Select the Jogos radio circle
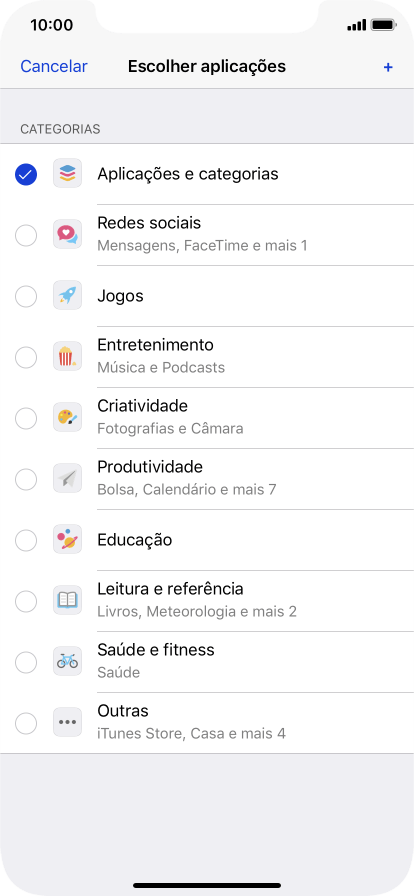The height and width of the screenshot is (896, 414). (26, 297)
